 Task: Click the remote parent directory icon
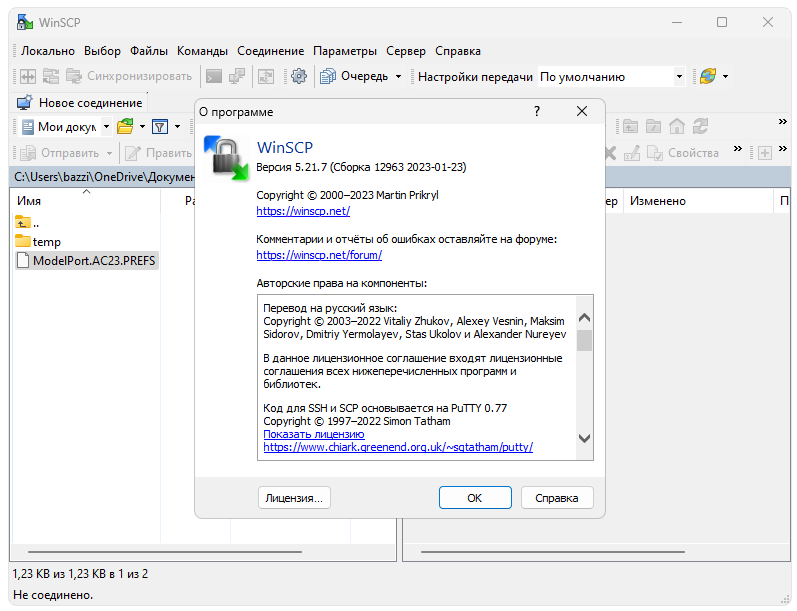[x=630, y=127]
